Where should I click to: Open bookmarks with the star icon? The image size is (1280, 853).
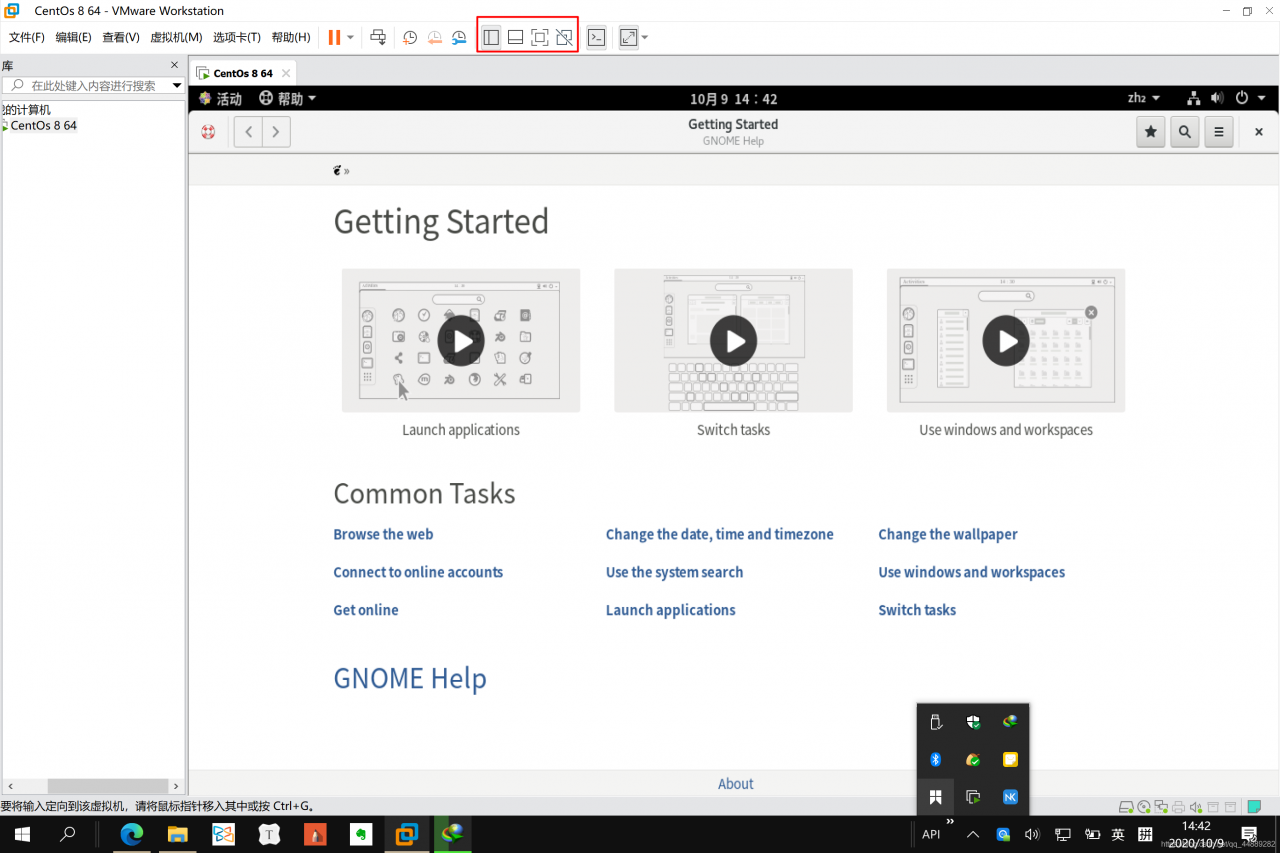coord(1151,132)
